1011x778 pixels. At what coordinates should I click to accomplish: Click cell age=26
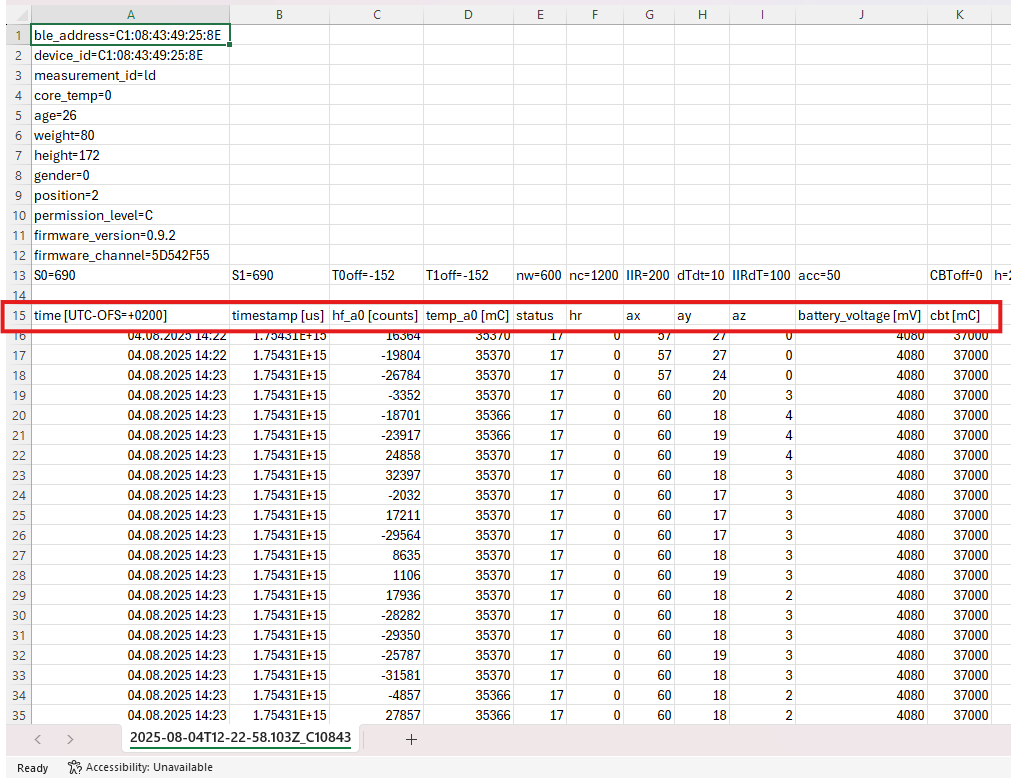coord(130,115)
